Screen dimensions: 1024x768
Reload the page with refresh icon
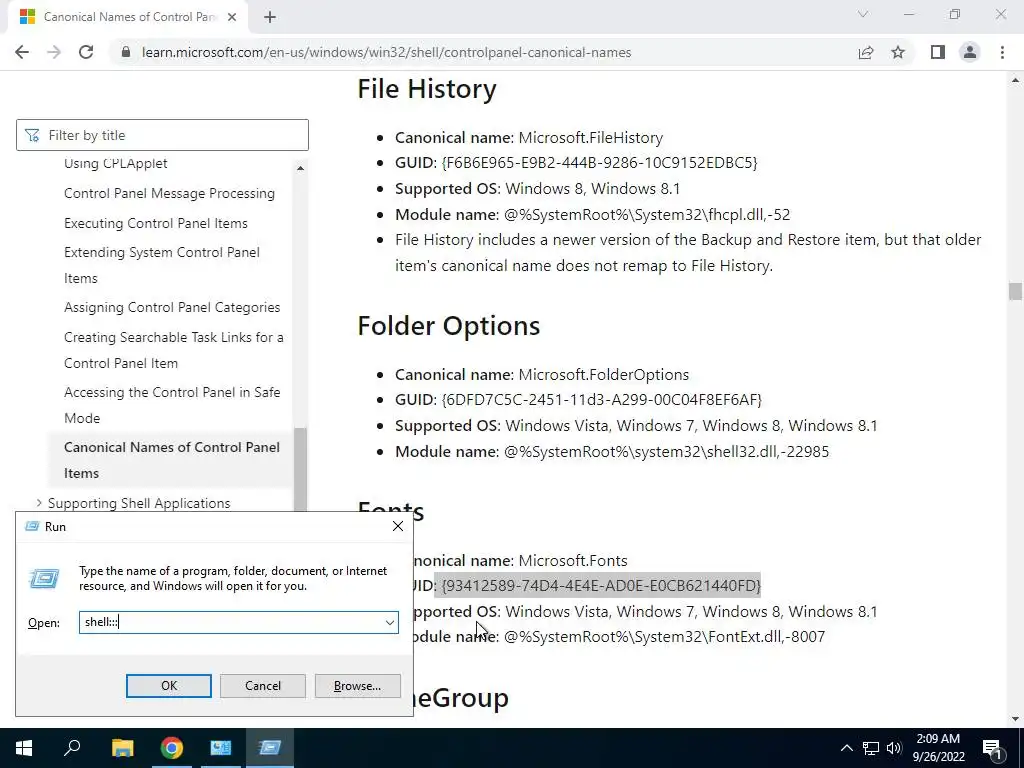tap(86, 52)
